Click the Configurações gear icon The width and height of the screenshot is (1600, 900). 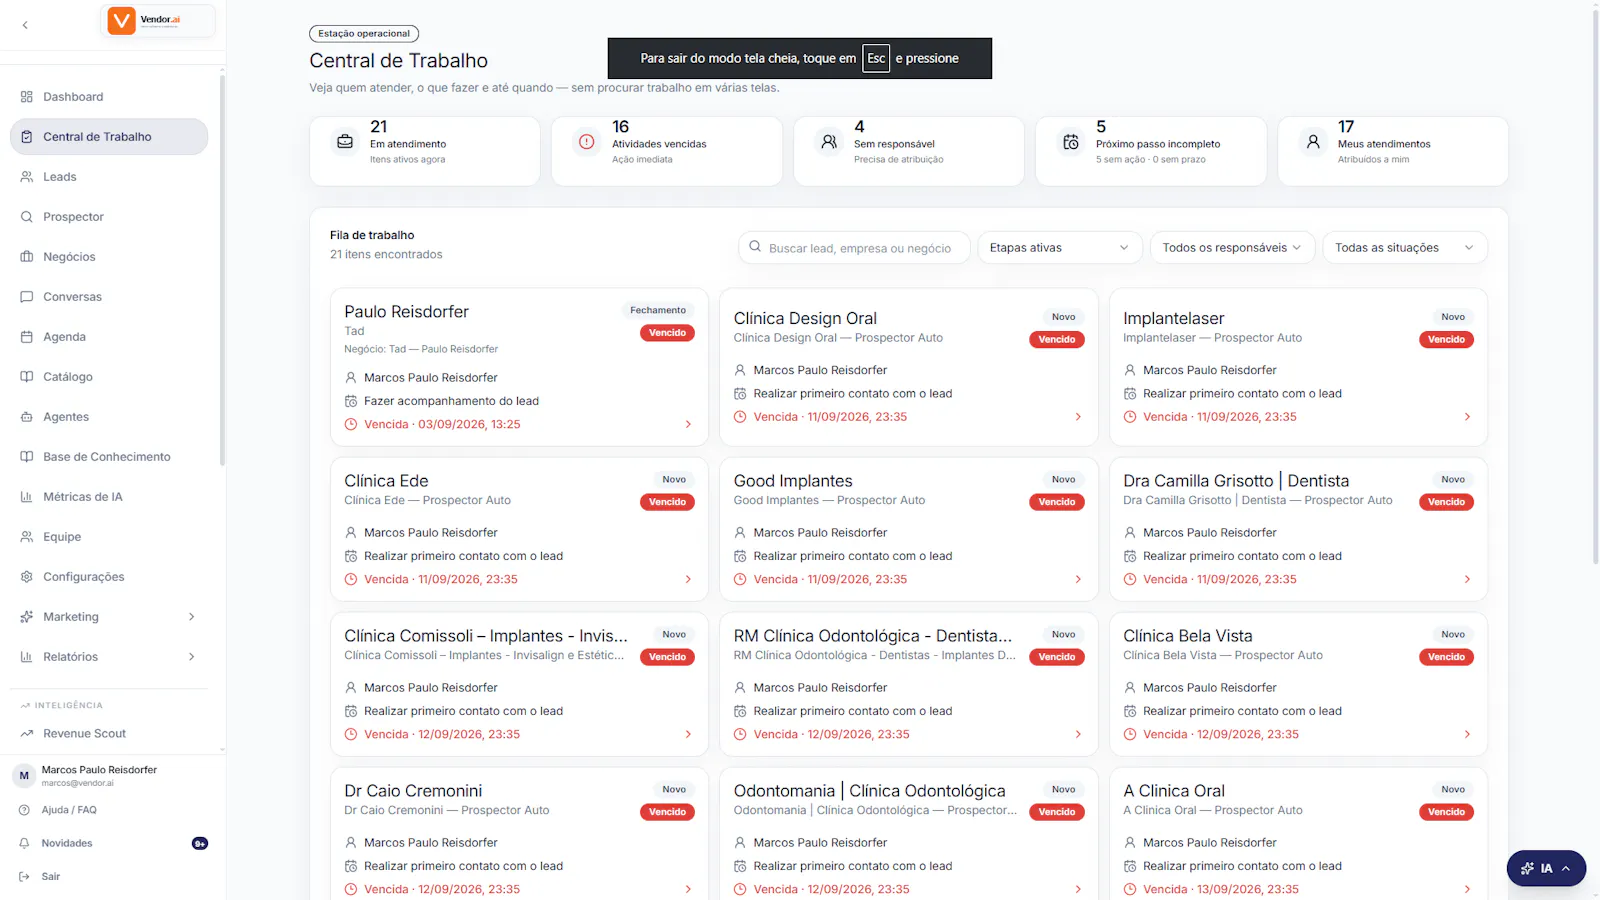coord(27,577)
